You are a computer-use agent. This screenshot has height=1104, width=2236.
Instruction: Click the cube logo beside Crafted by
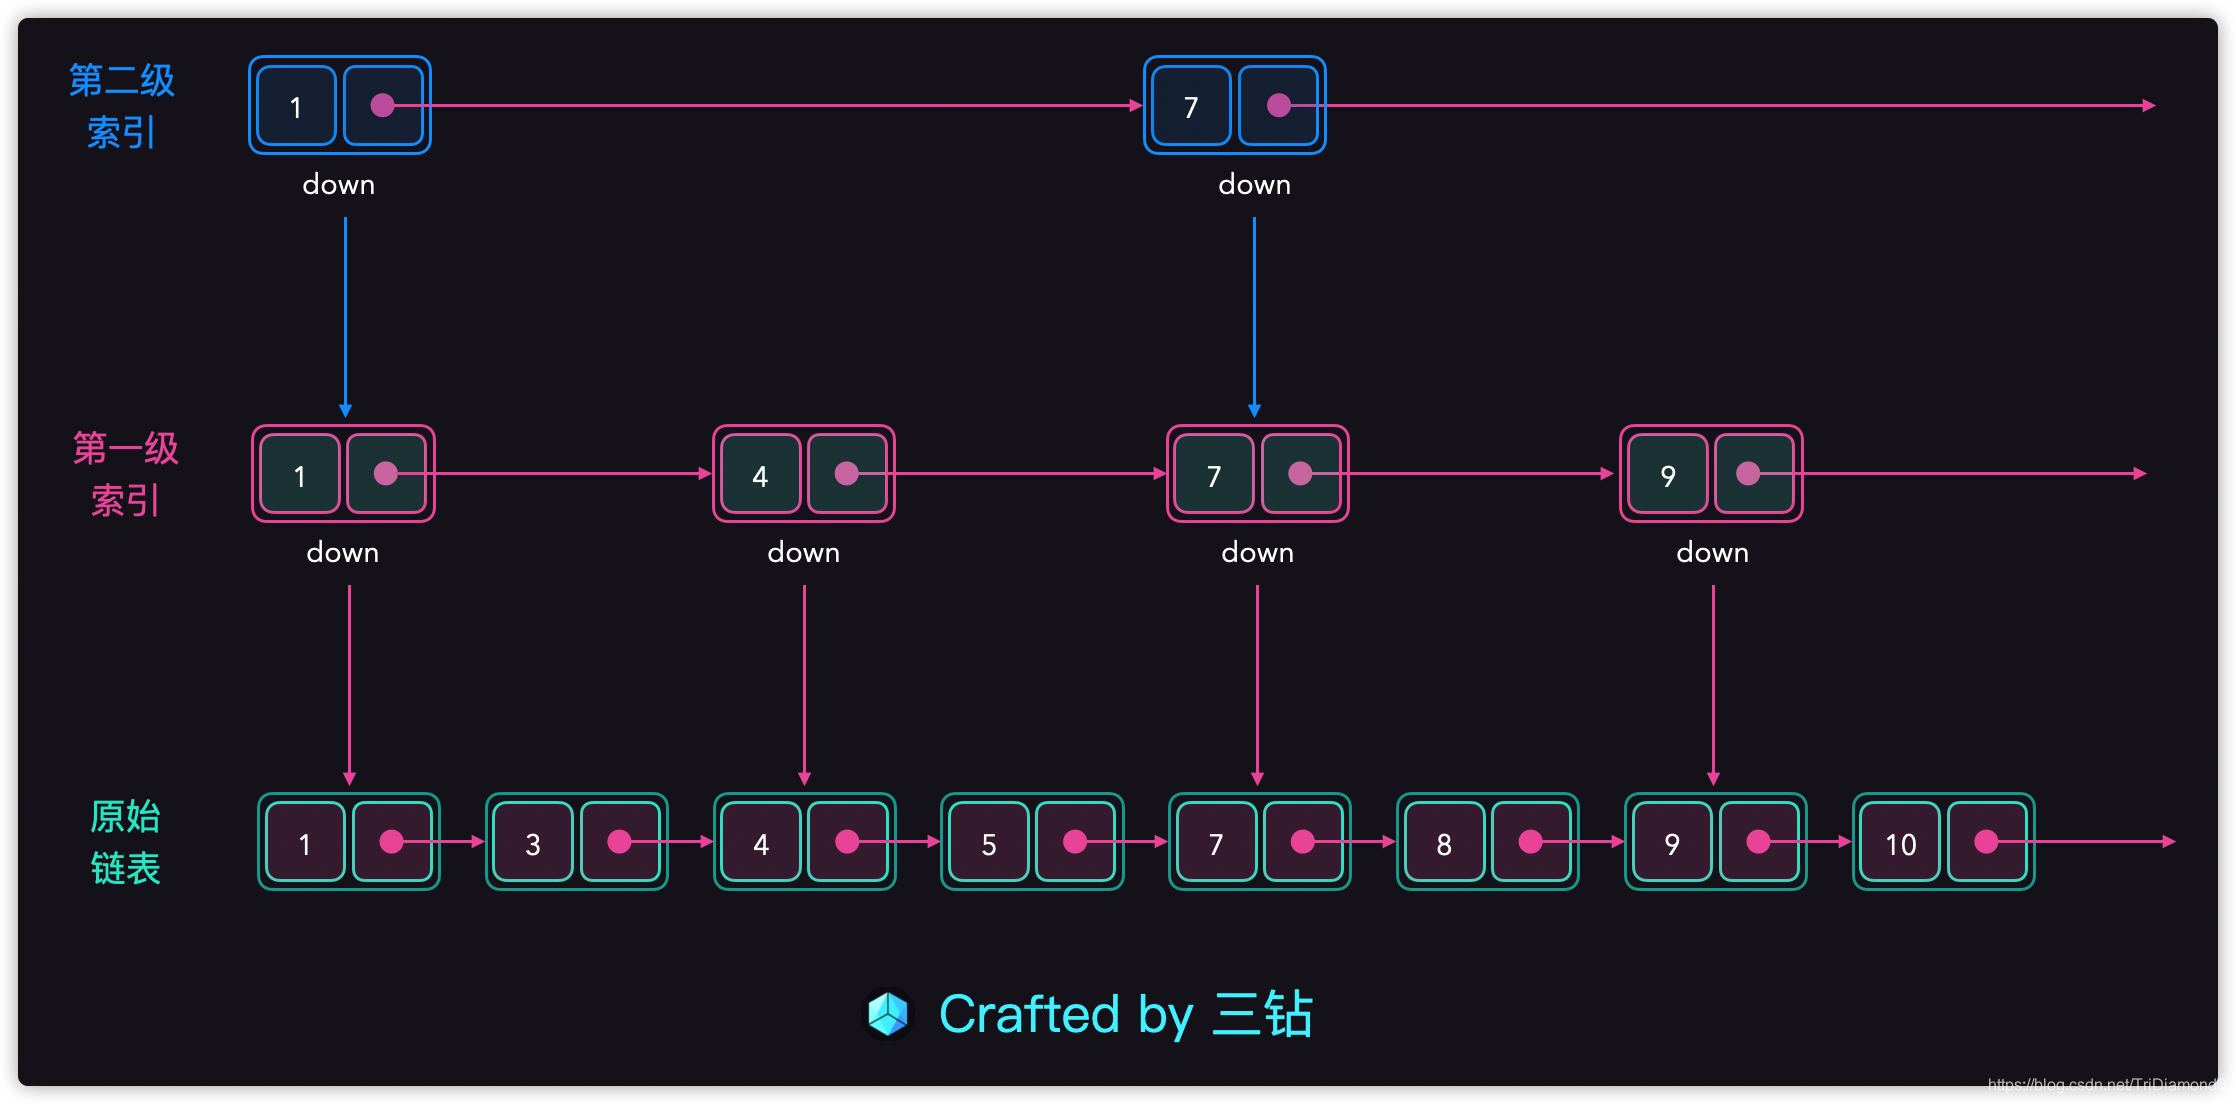(888, 1014)
